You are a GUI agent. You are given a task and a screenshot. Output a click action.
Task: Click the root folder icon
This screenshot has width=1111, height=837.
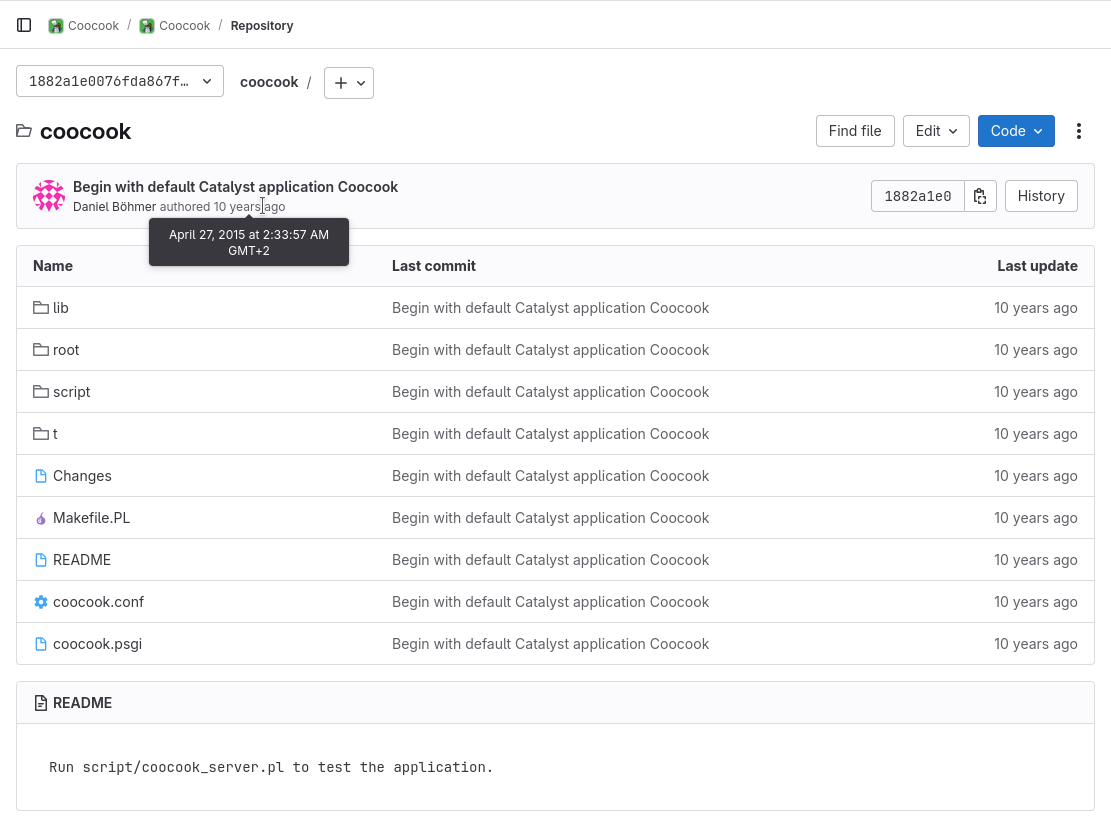point(41,349)
